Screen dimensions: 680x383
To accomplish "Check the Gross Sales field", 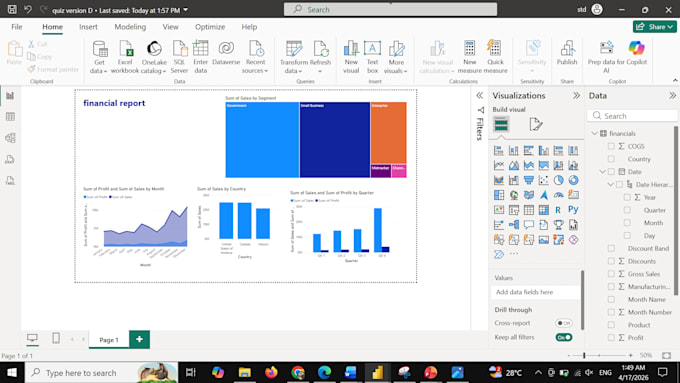I will 611,274.
